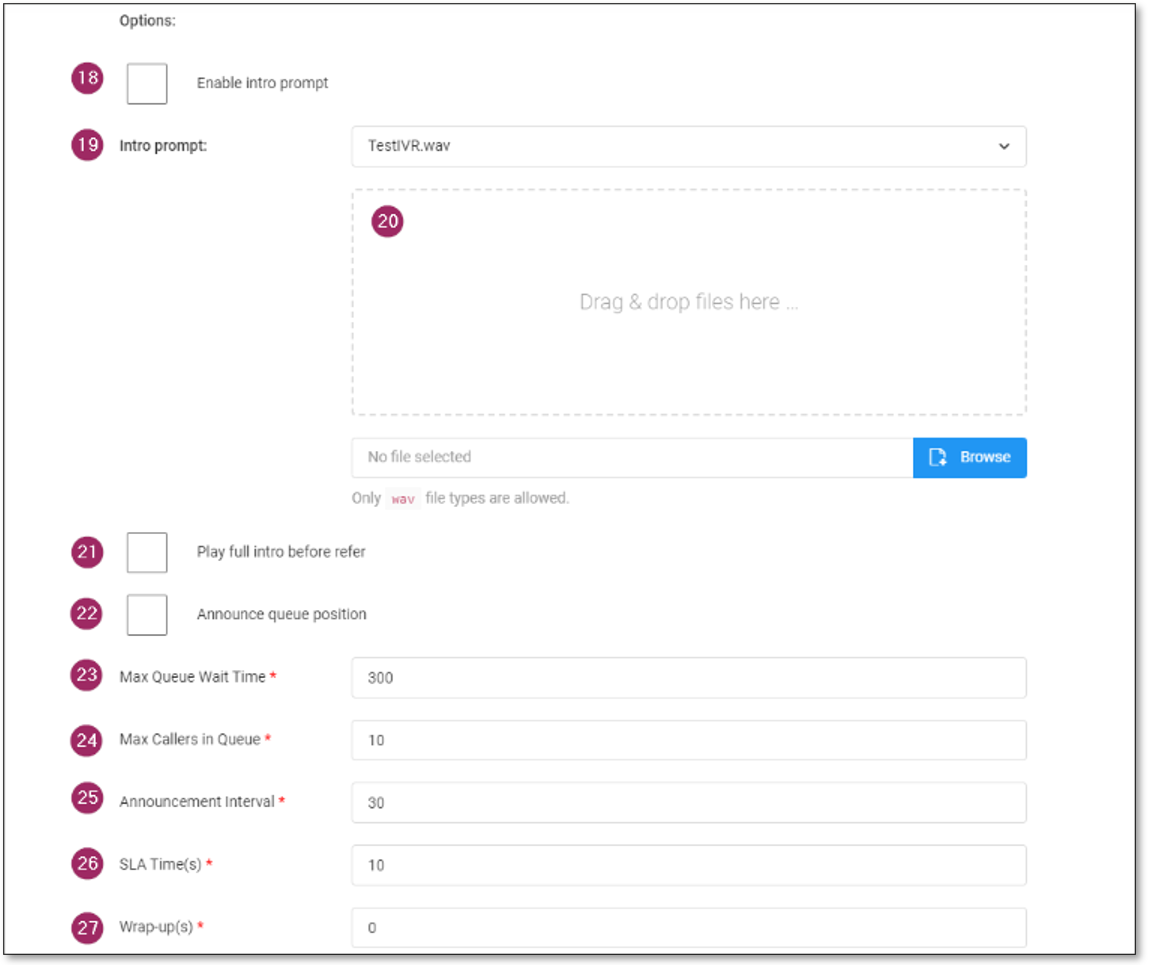Toggle Announce queue position checkbox
Image resolution: width=1149 pixels, height=965 pixels.
point(147,614)
